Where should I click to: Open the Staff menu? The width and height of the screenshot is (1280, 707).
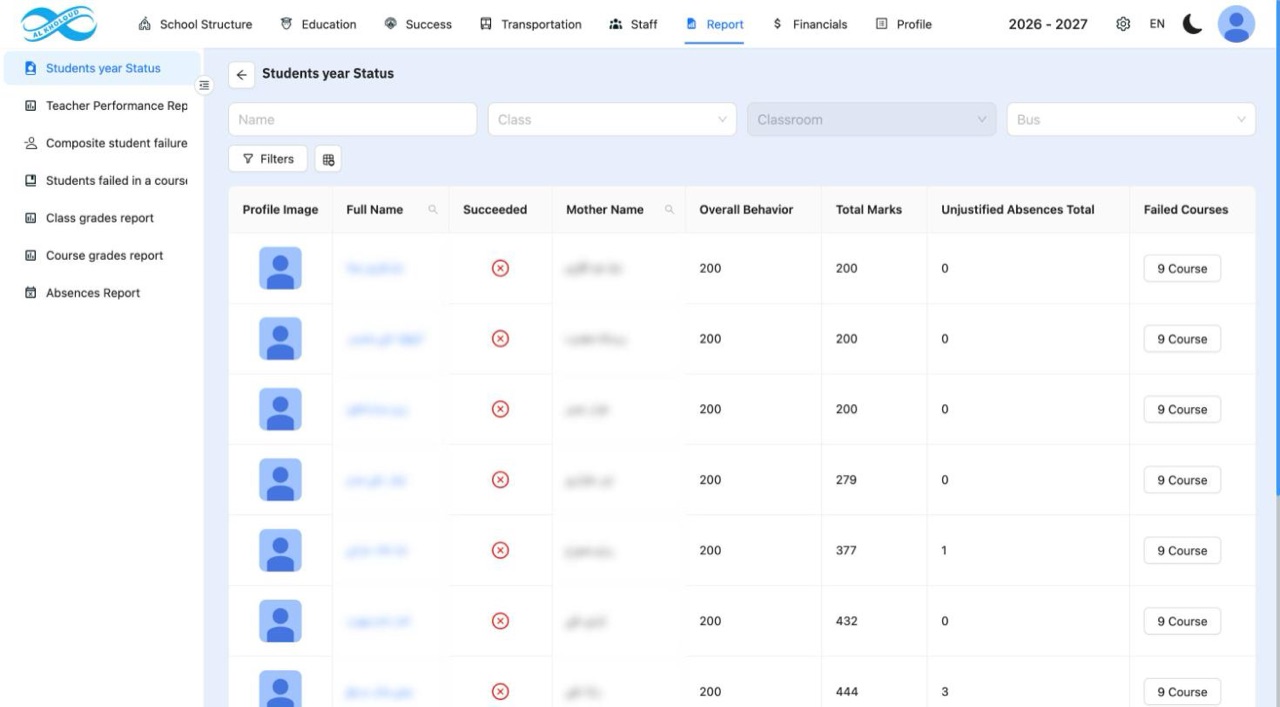(632, 25)
